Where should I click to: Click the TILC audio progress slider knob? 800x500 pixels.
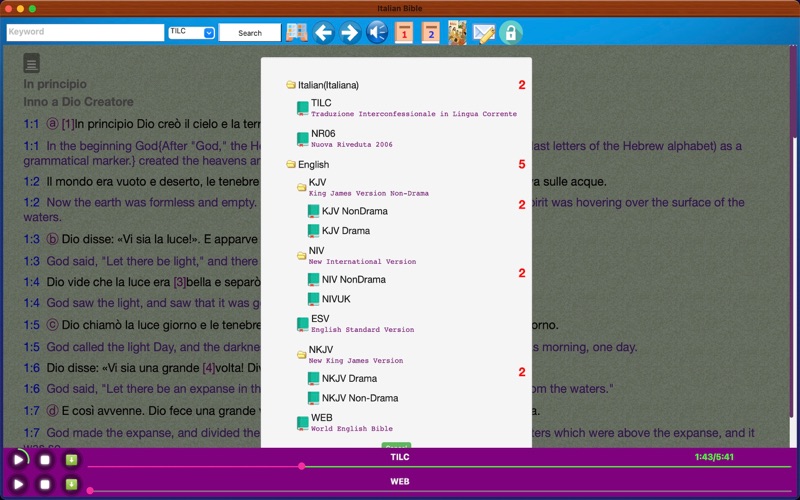pos(302,466)
